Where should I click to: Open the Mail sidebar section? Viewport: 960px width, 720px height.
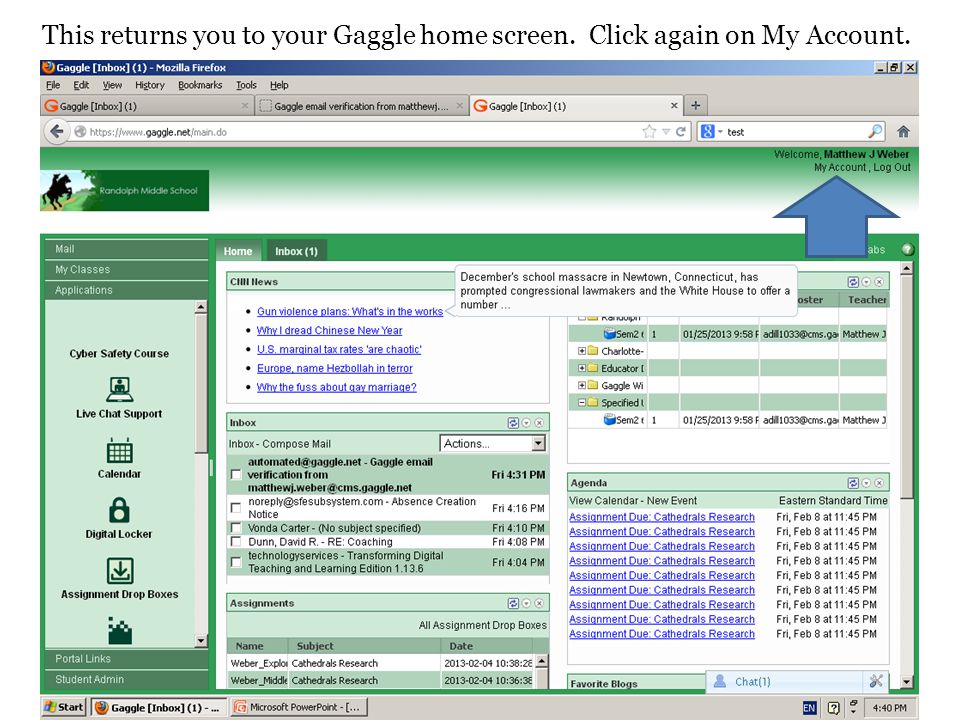[126, 249]
